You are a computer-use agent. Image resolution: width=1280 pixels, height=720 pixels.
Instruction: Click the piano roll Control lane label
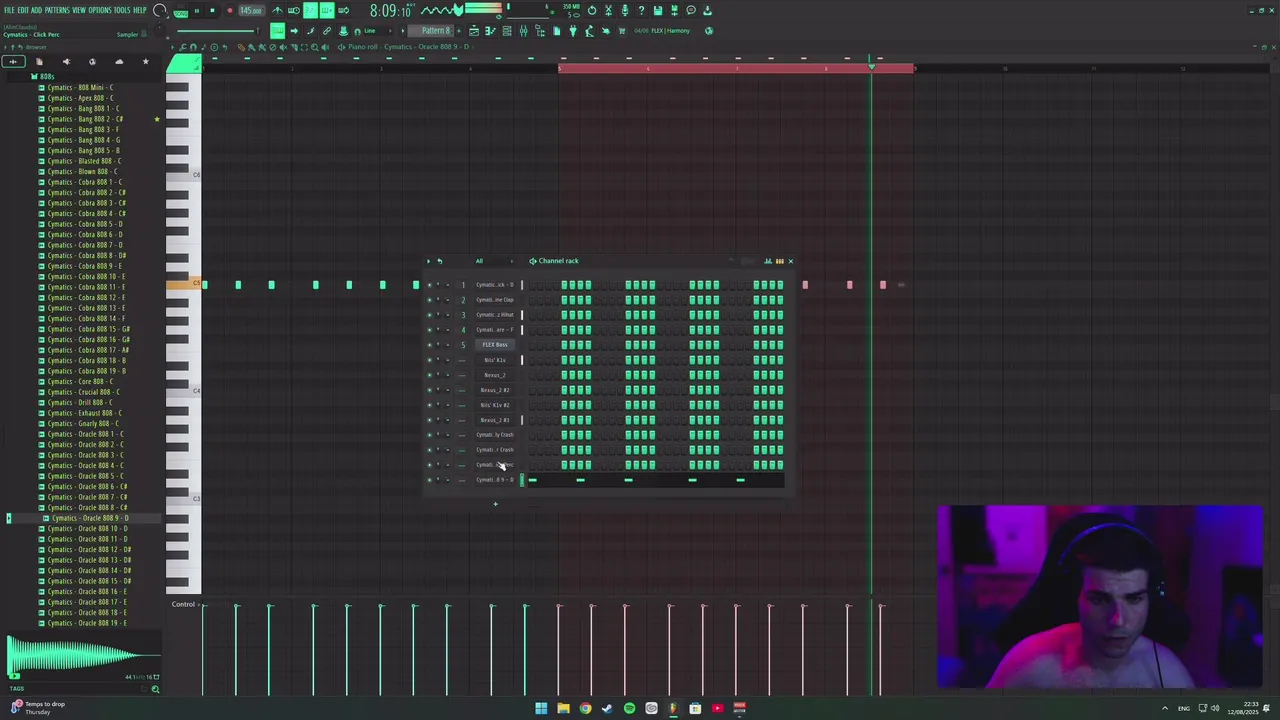pos(183,604)
